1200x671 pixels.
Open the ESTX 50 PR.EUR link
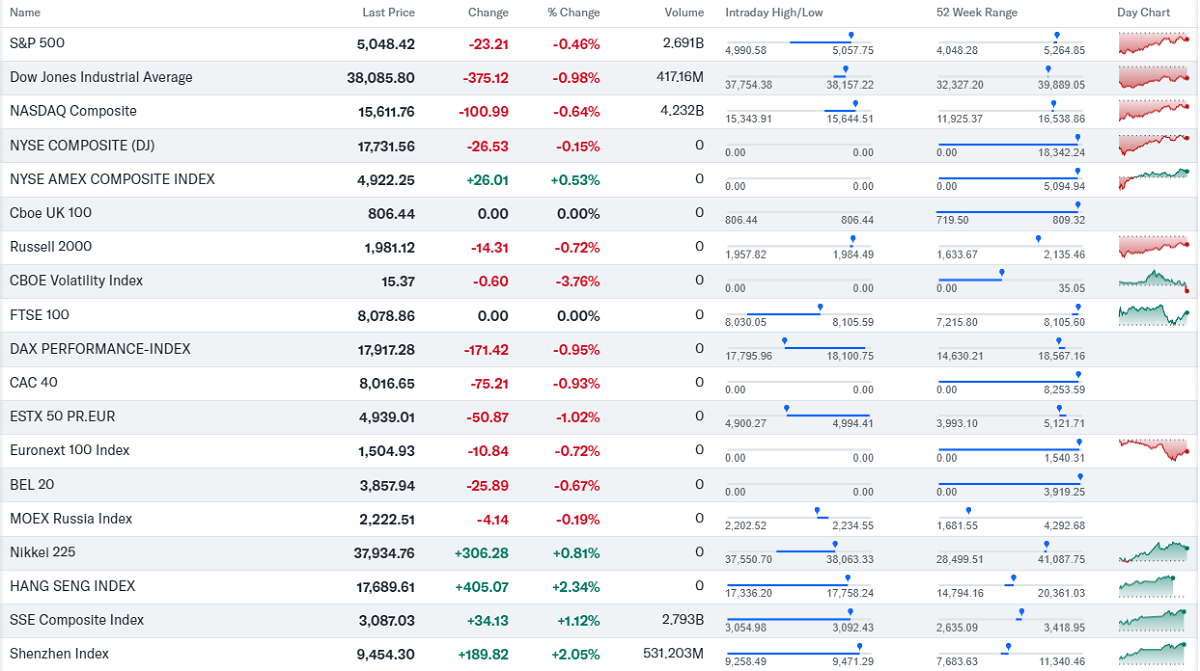pos(63,416)
